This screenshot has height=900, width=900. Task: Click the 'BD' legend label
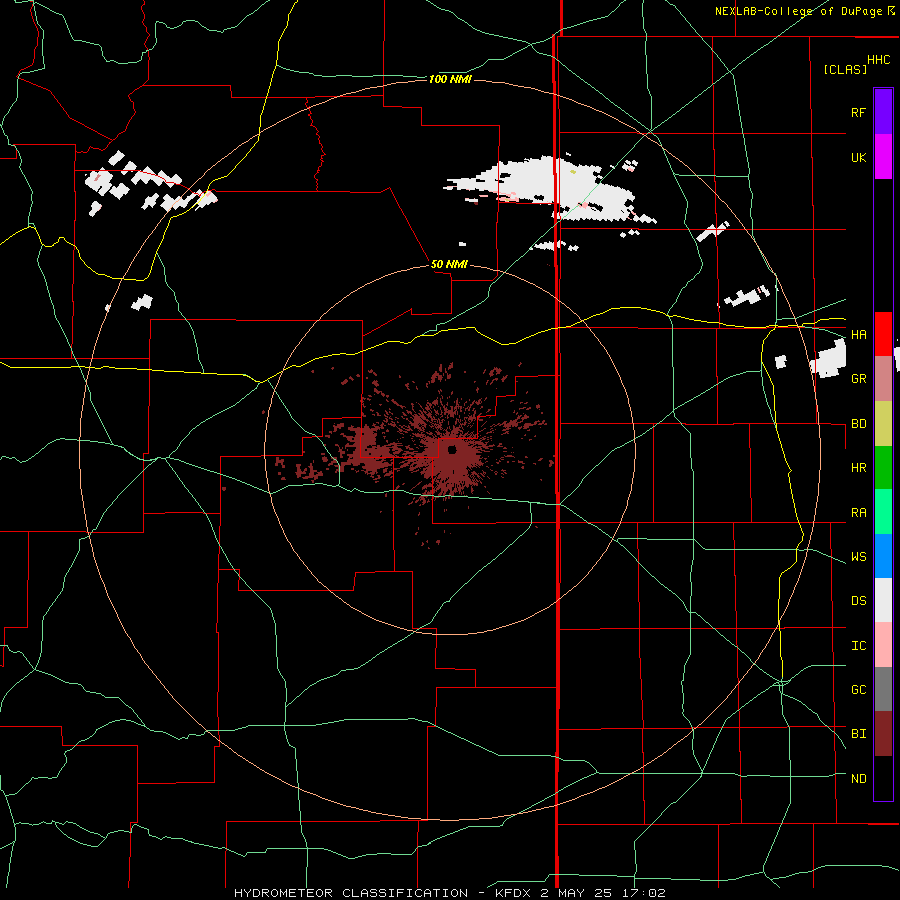tap(858, 424)
